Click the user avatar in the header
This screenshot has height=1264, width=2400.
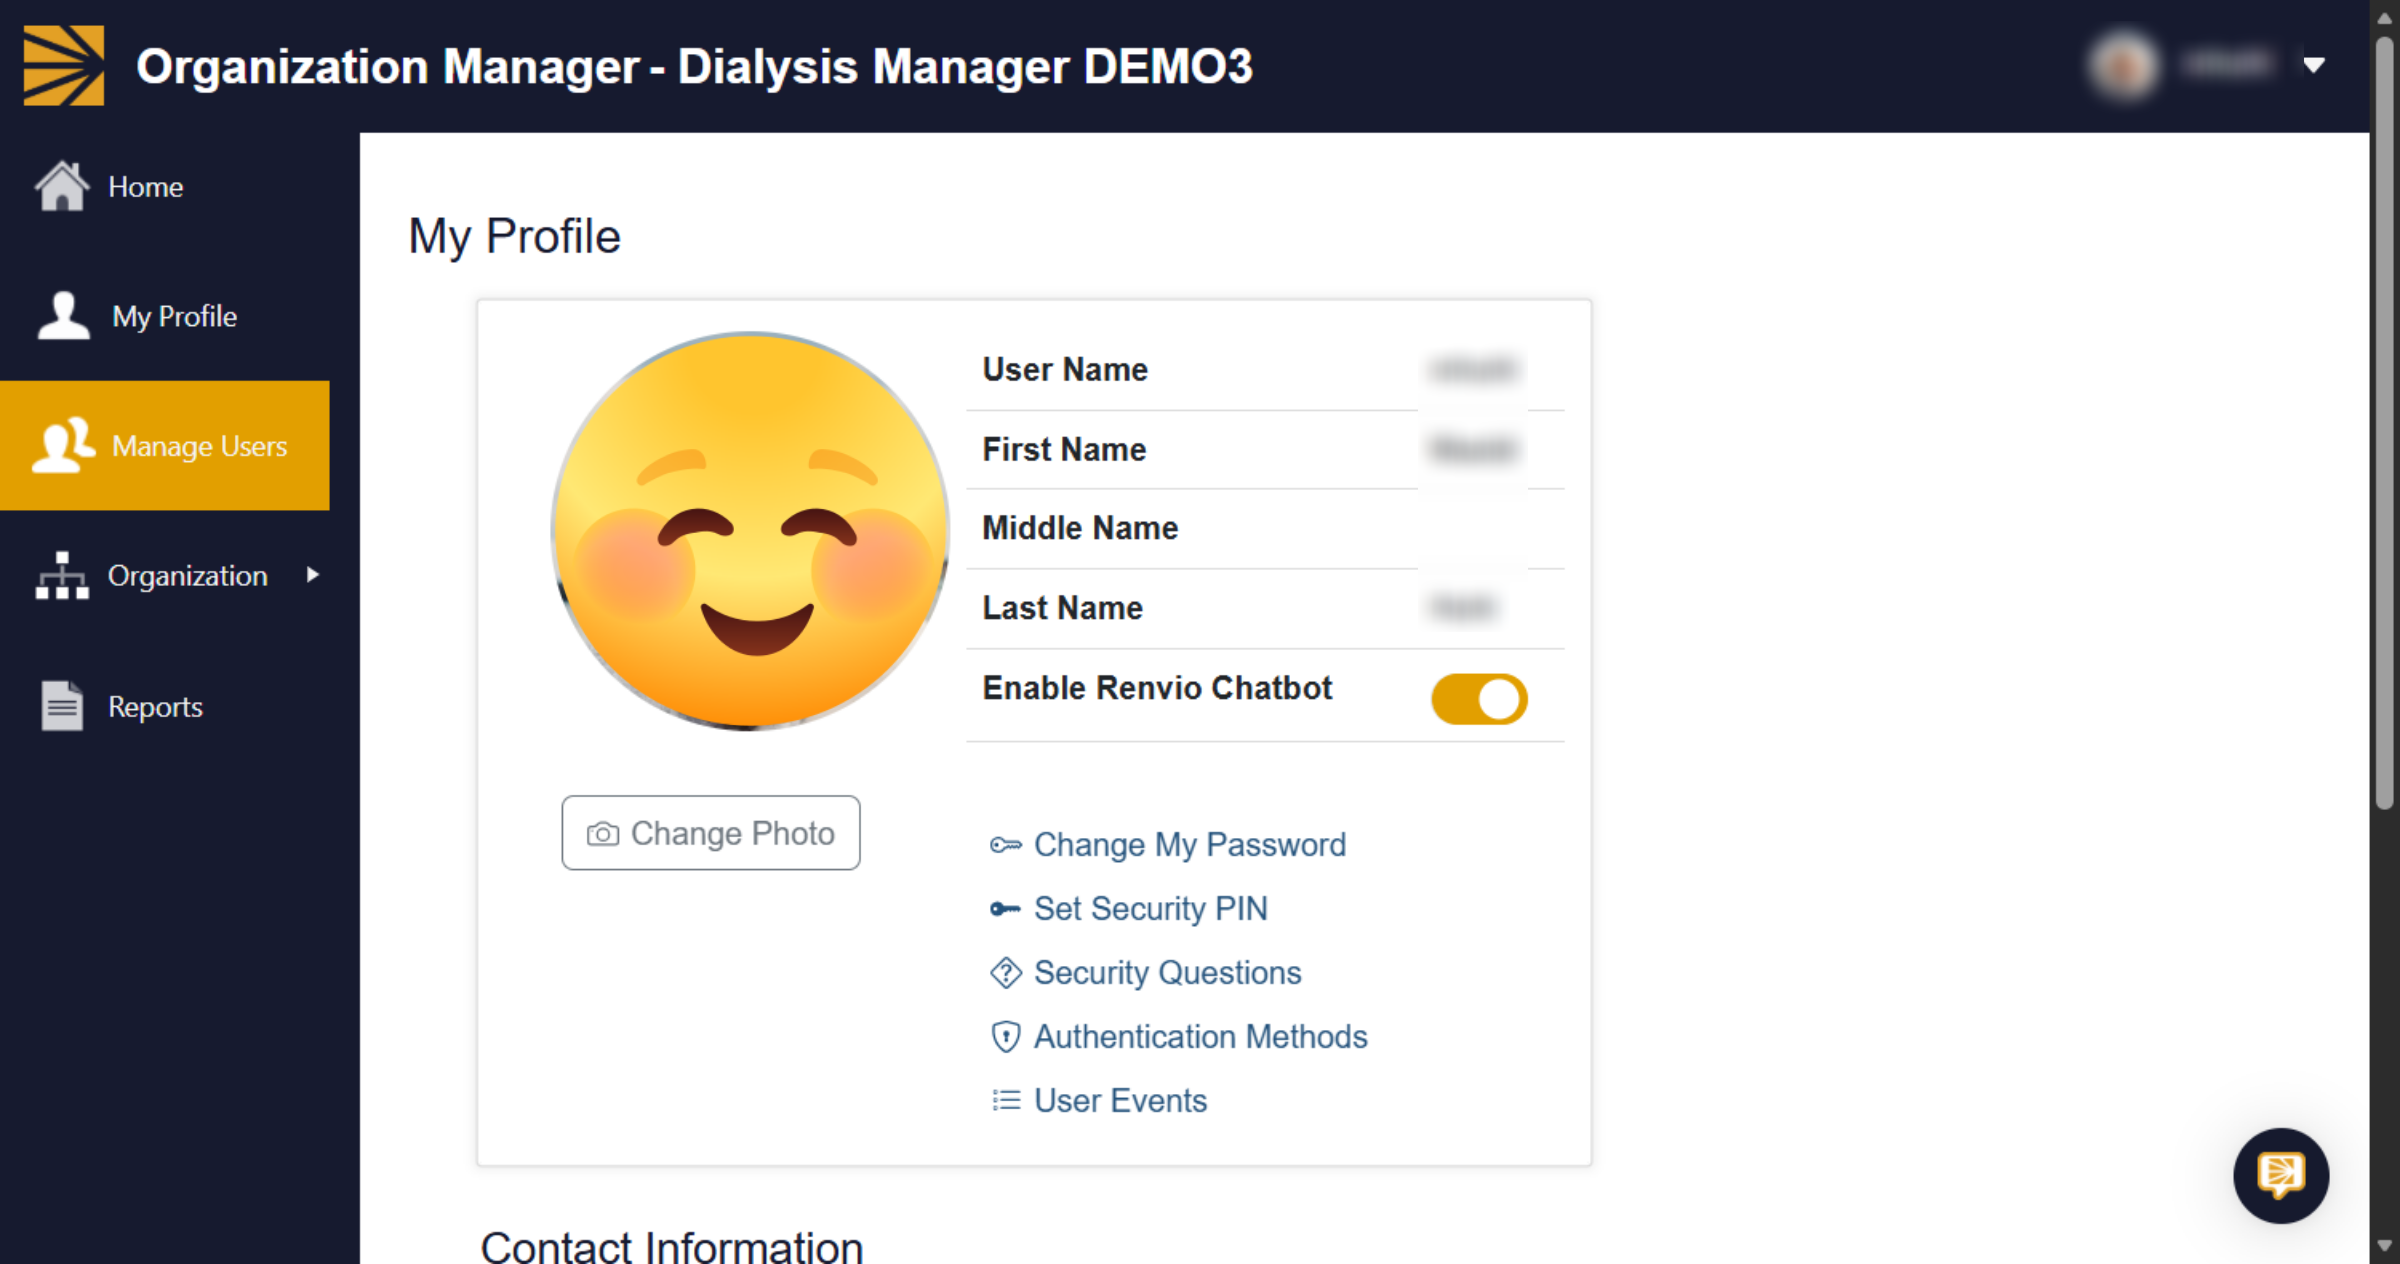(2123, 66)
